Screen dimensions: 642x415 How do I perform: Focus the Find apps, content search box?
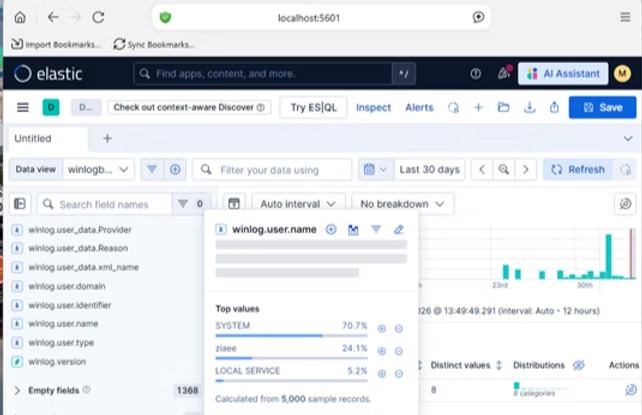pyautogui.click(x=262, y=74)
